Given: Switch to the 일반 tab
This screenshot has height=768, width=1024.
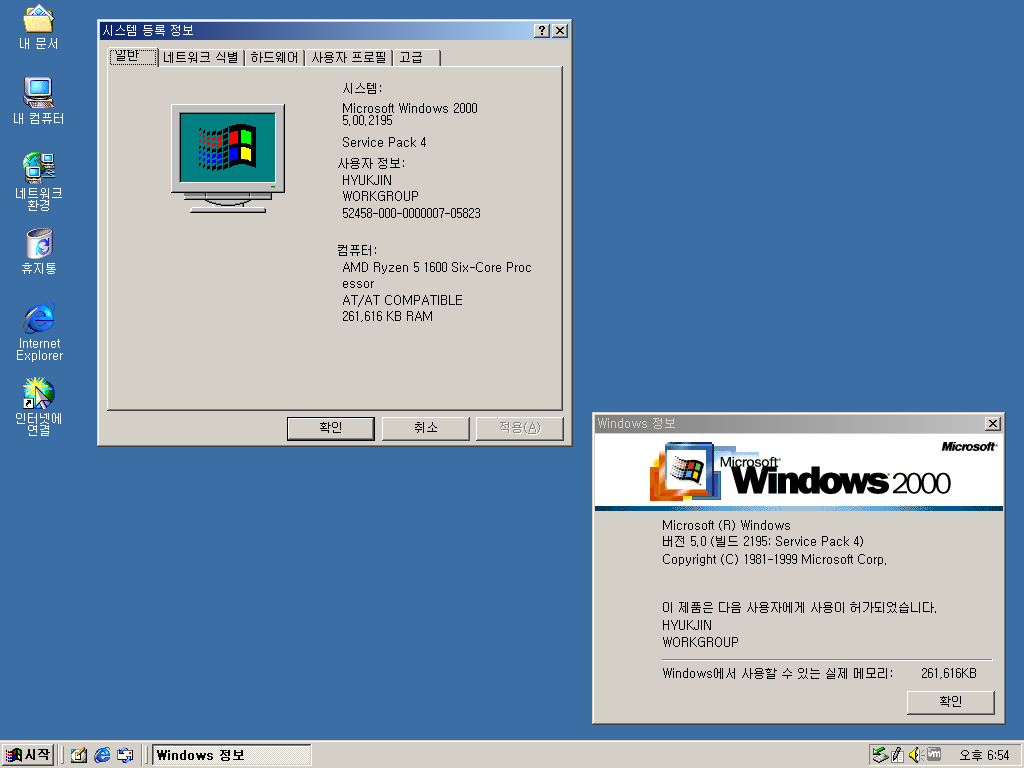Looking at the screenshot, I should [133, 57].
